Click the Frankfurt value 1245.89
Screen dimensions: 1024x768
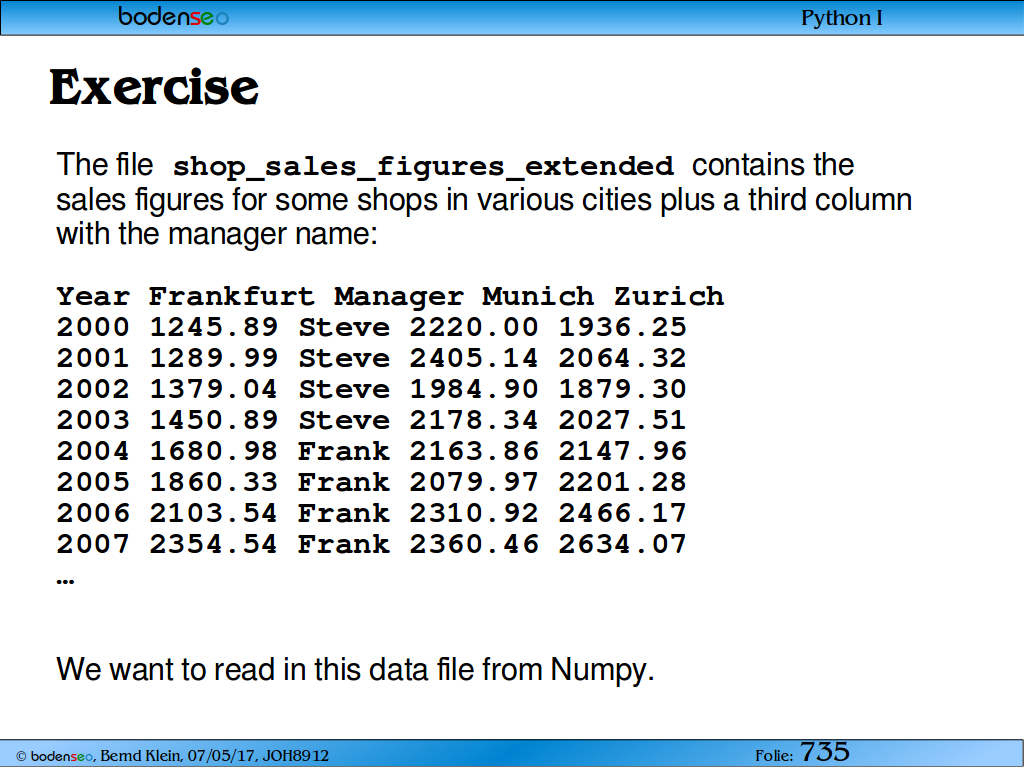[x=214, y=327]
